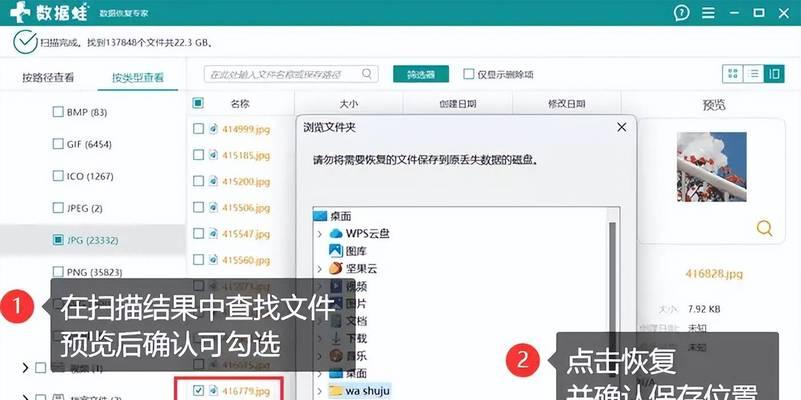Toggle the JPG (23332) checkbox
Viewport: 801px width, 400px height.
point(58,240)
